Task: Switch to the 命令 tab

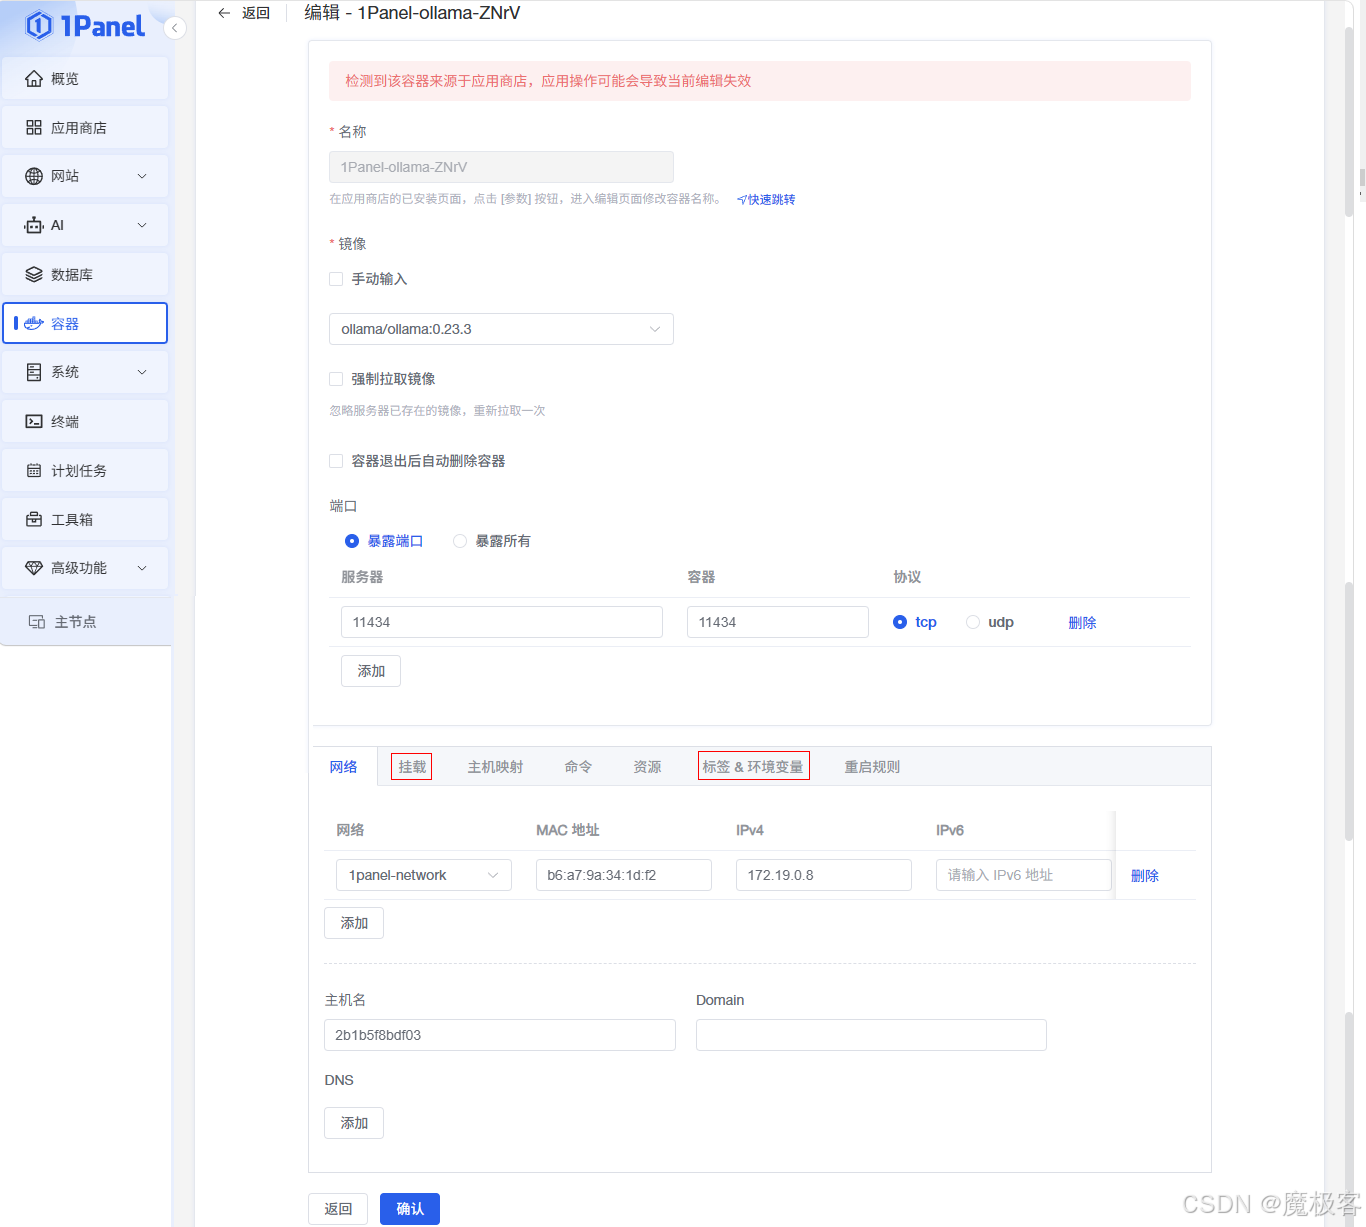Action: click(x=578, y=767)
